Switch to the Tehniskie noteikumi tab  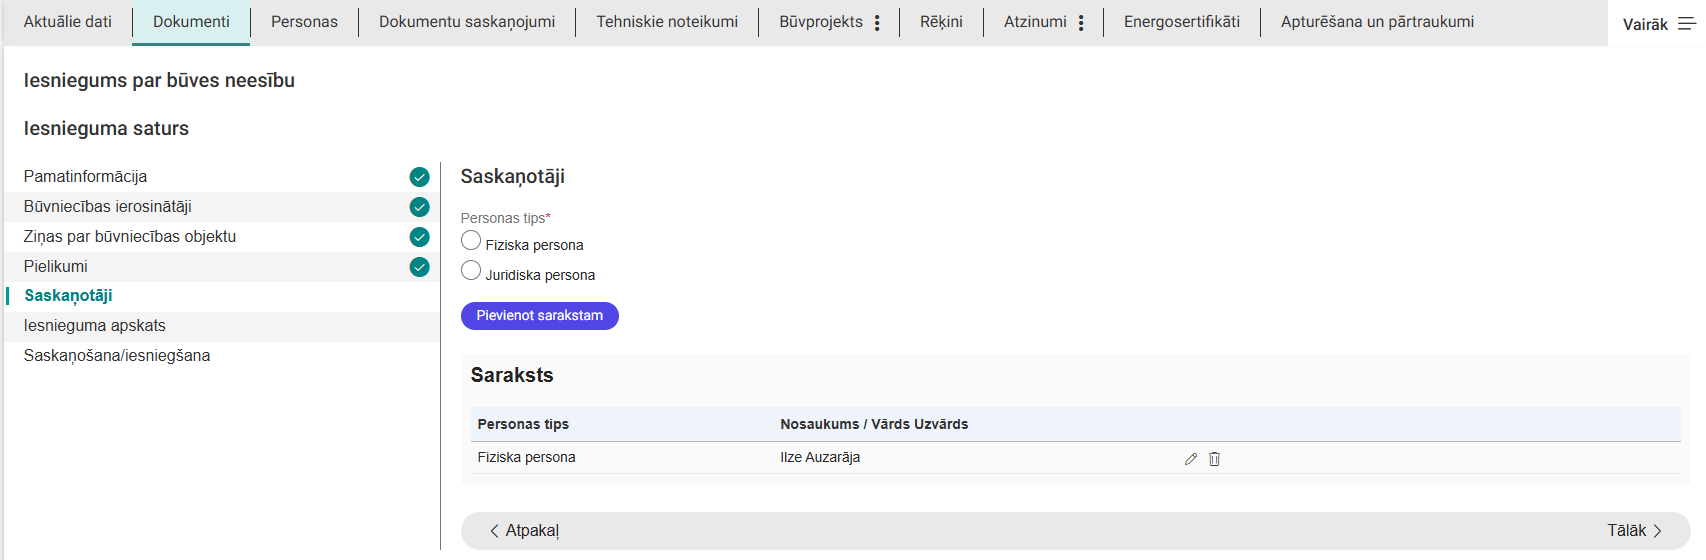point(667,22)
